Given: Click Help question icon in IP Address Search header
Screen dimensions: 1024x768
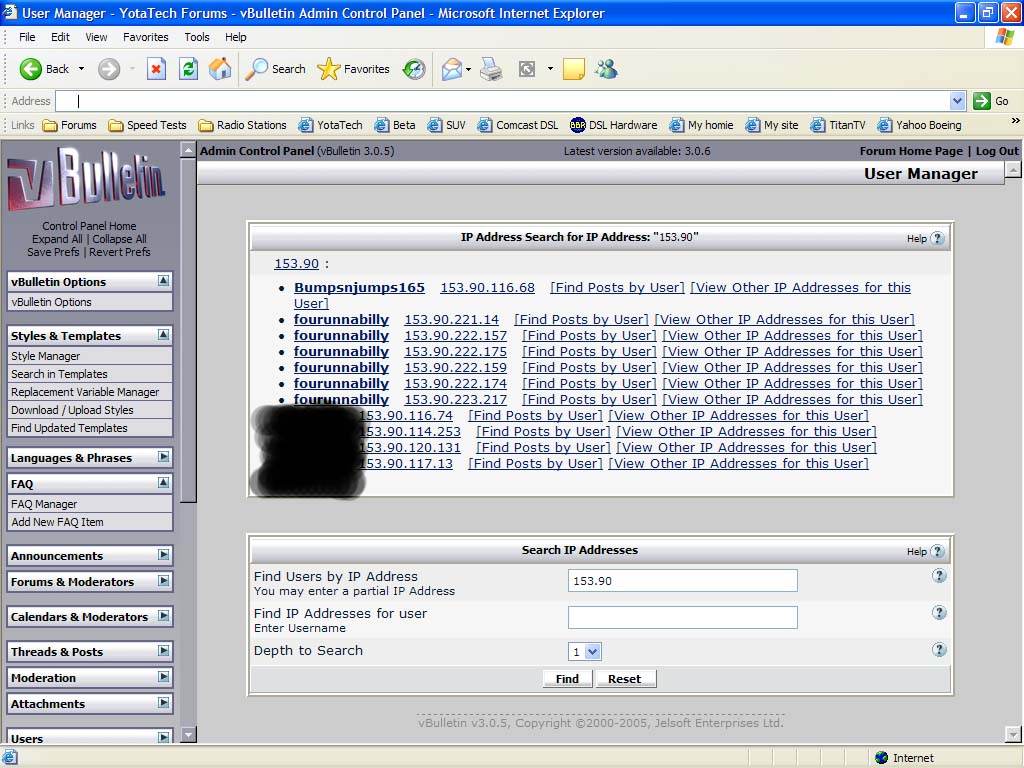Looking at the screenshot, I should coord(937,238).
